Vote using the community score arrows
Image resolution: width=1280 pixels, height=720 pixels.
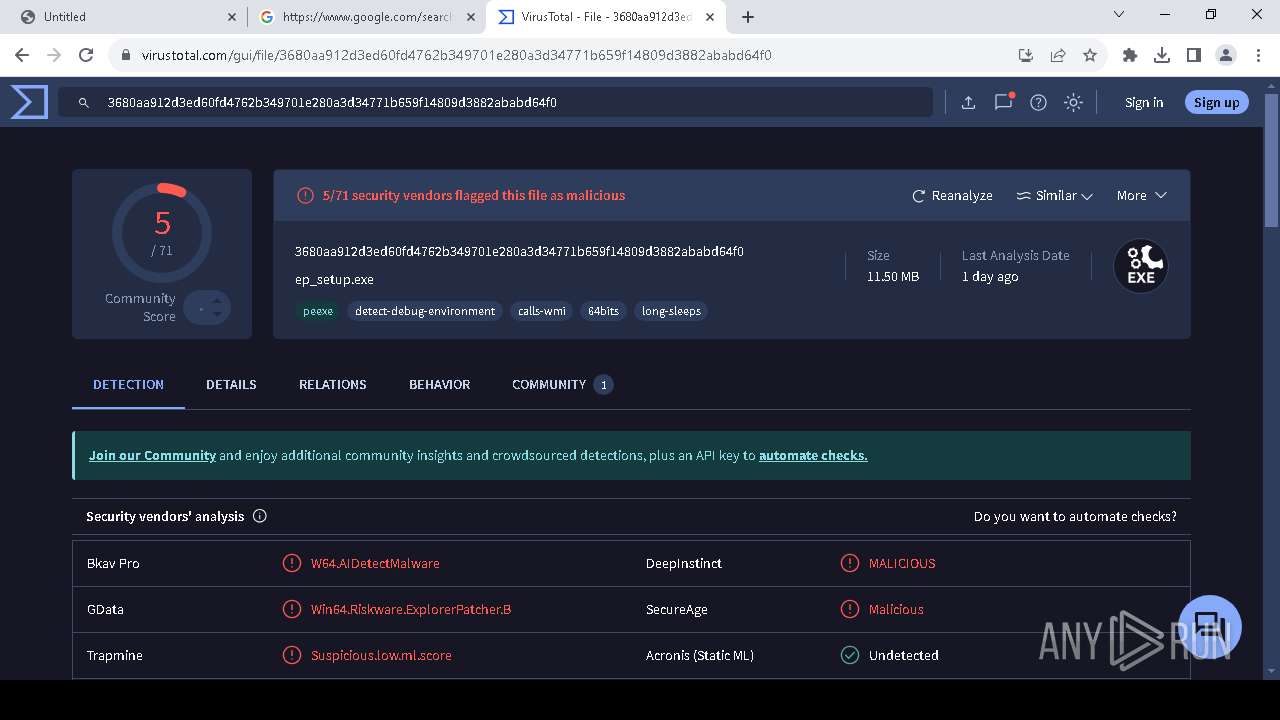216,307
